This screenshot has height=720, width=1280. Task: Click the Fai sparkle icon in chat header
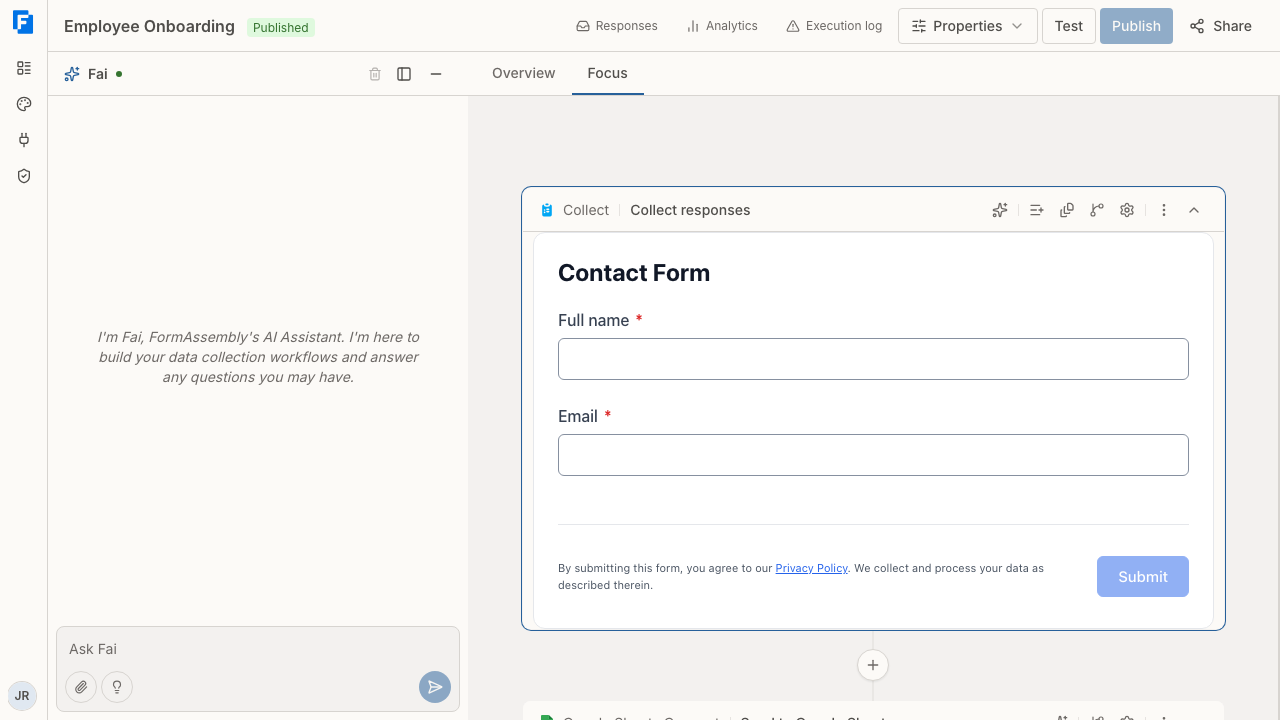(x=72, y=74)
